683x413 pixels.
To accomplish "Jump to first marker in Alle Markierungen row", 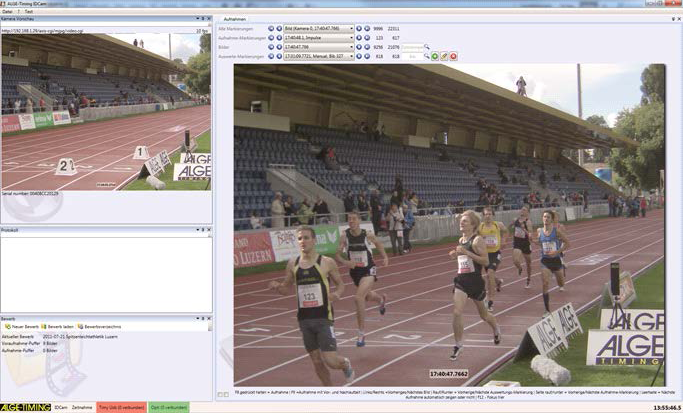I will (271, 29).
